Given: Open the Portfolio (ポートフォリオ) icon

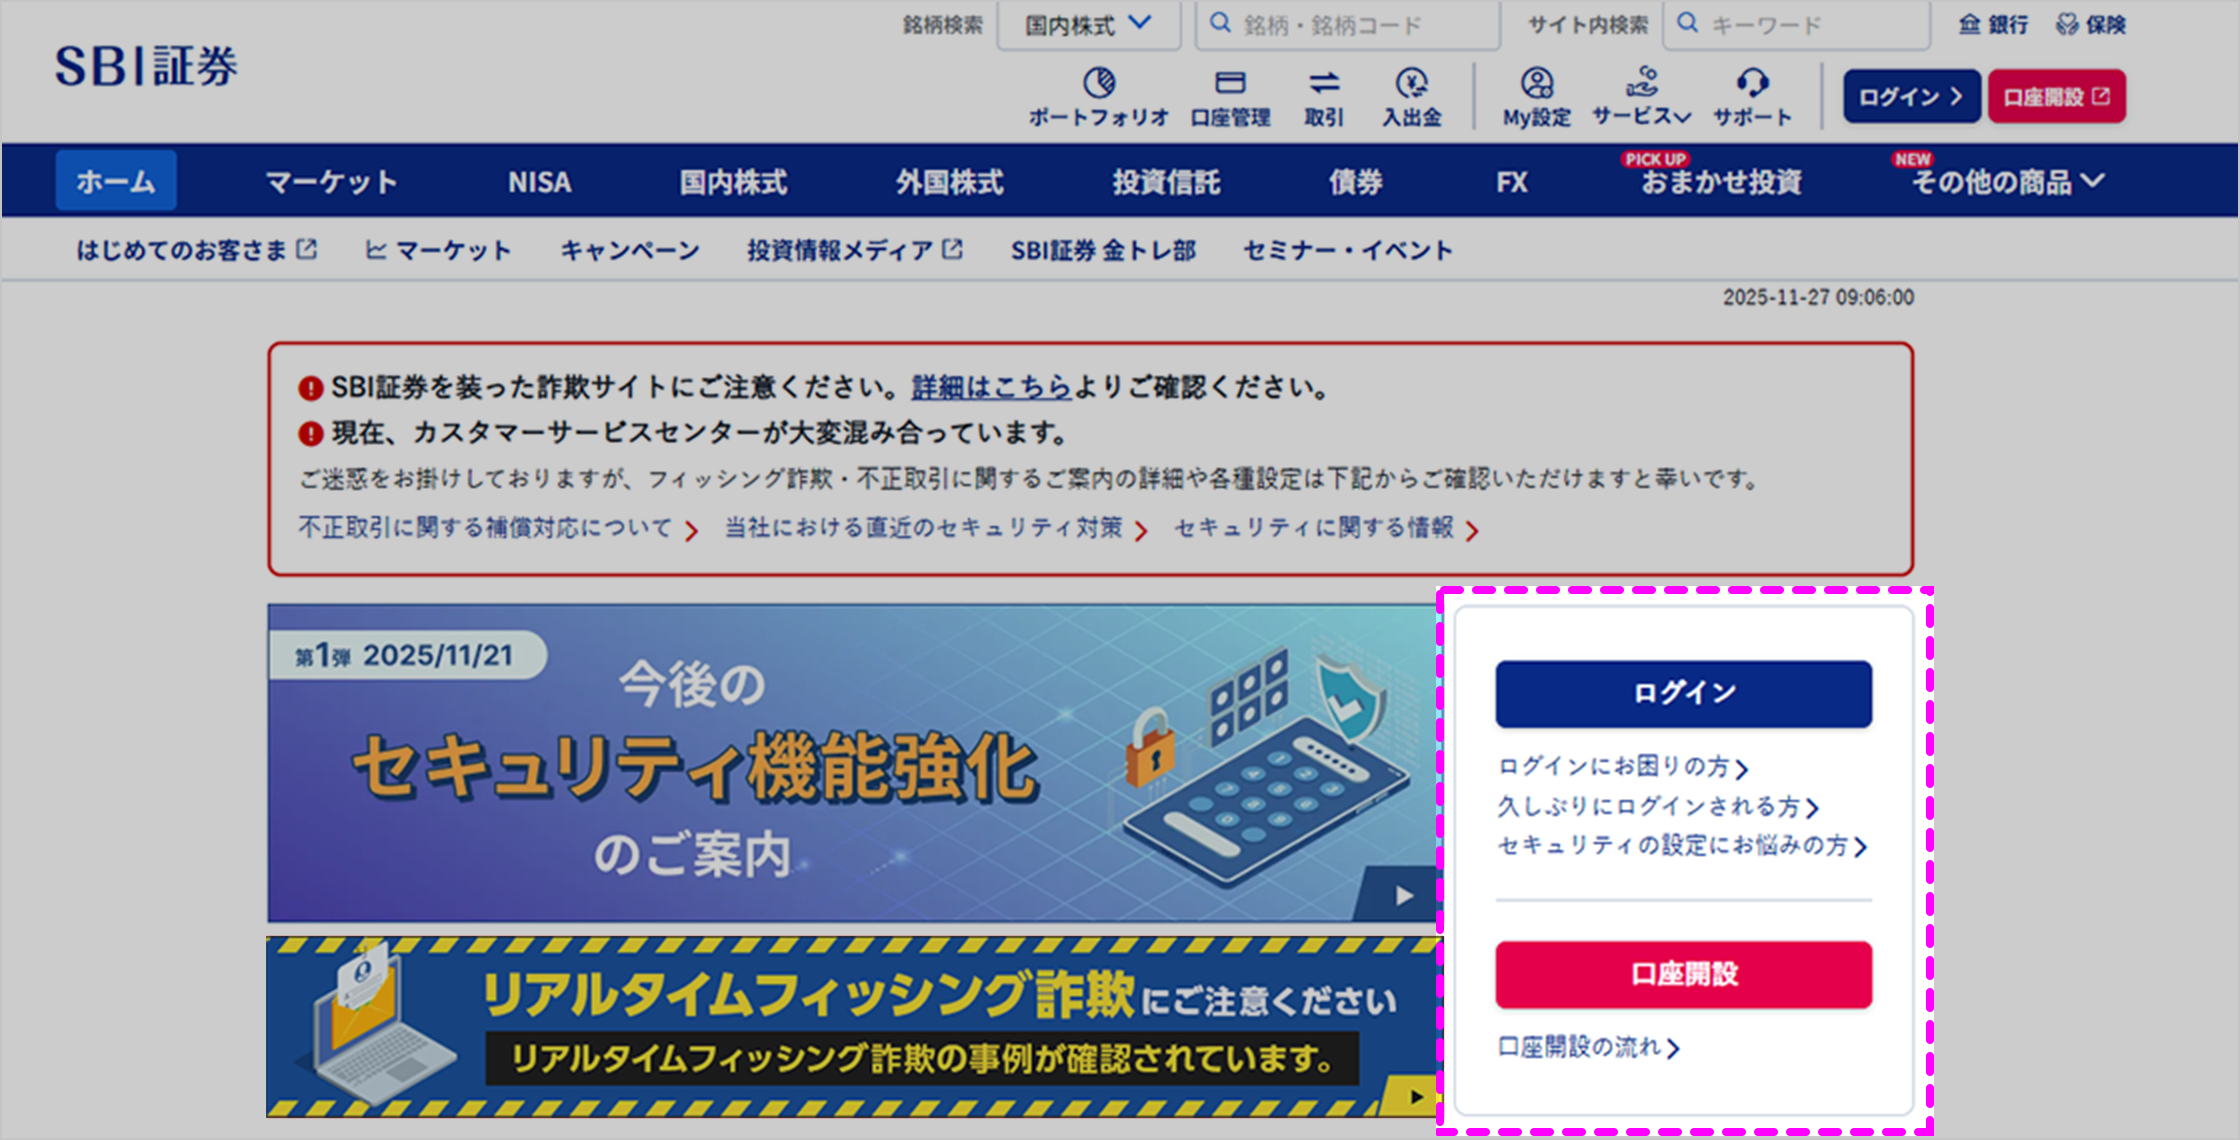Looking at the screenshot, I should [1099, 82].
